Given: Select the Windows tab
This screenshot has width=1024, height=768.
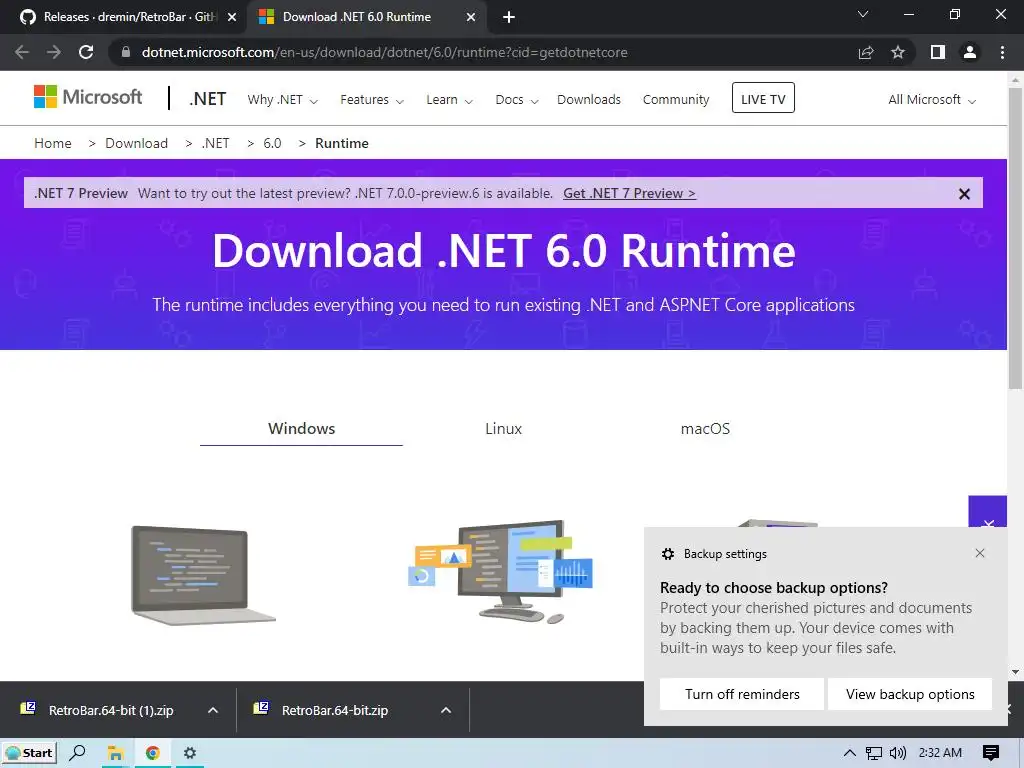Looking at the screenshot, I should tap(301, 429).
